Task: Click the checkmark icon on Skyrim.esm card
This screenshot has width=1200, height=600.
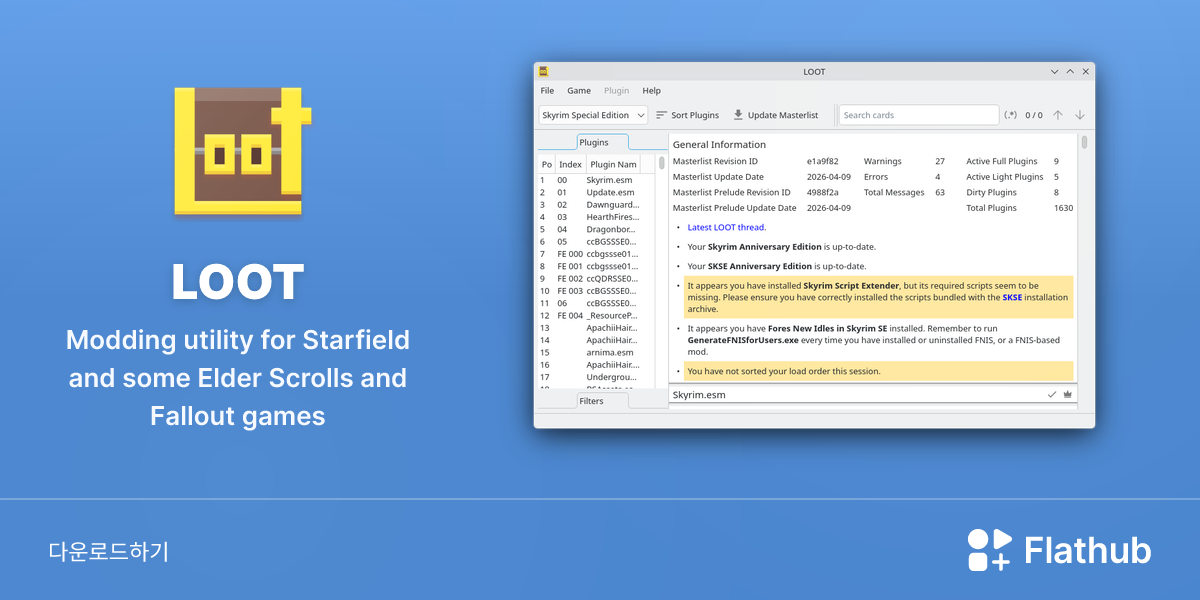Action: pos(1052,395)
